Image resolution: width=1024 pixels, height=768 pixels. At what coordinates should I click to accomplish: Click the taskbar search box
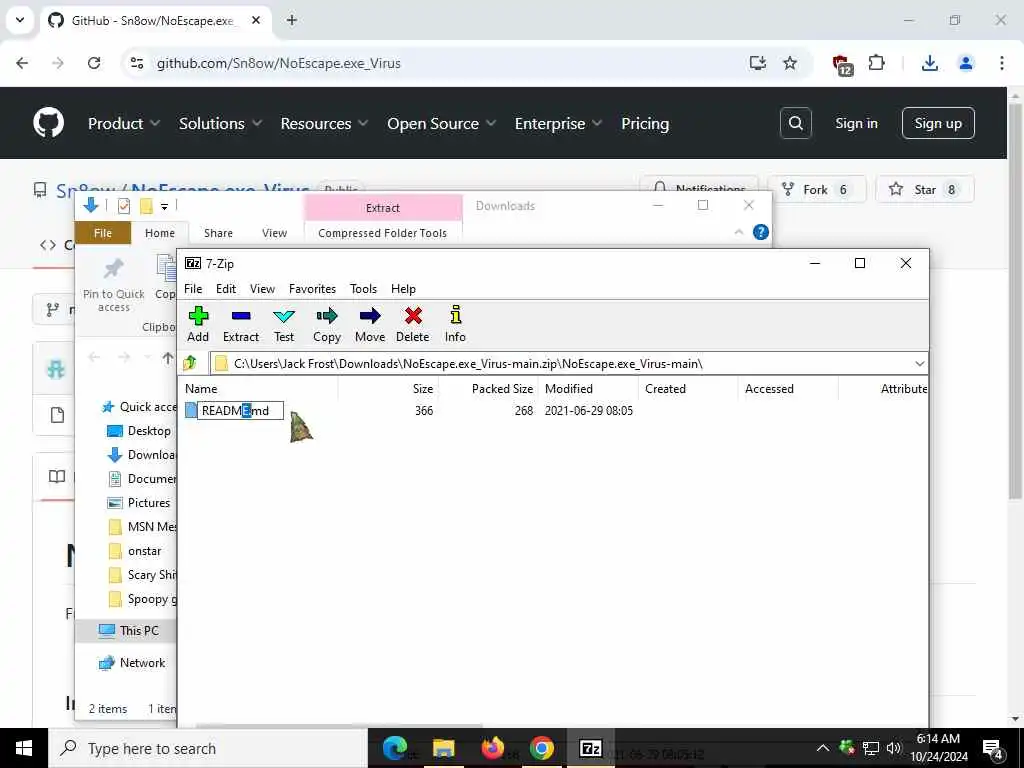click(x=208, y=748)
